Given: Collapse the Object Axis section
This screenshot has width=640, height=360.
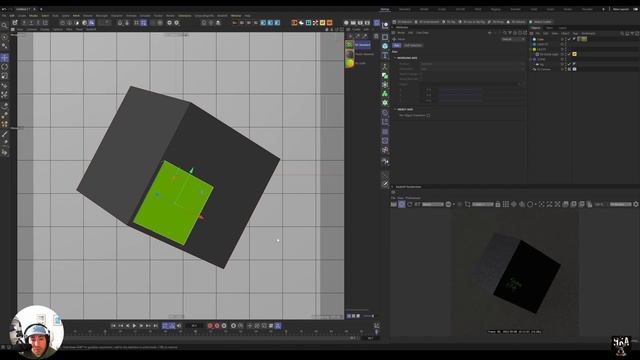Looking at the screenshot, I should tap(395, 109).
